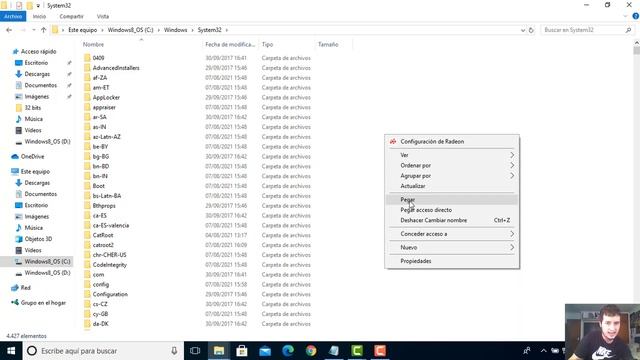Switch to the Vista ribbon tab
The height and width of the screenshot is (360, 640).
(103, 16)
